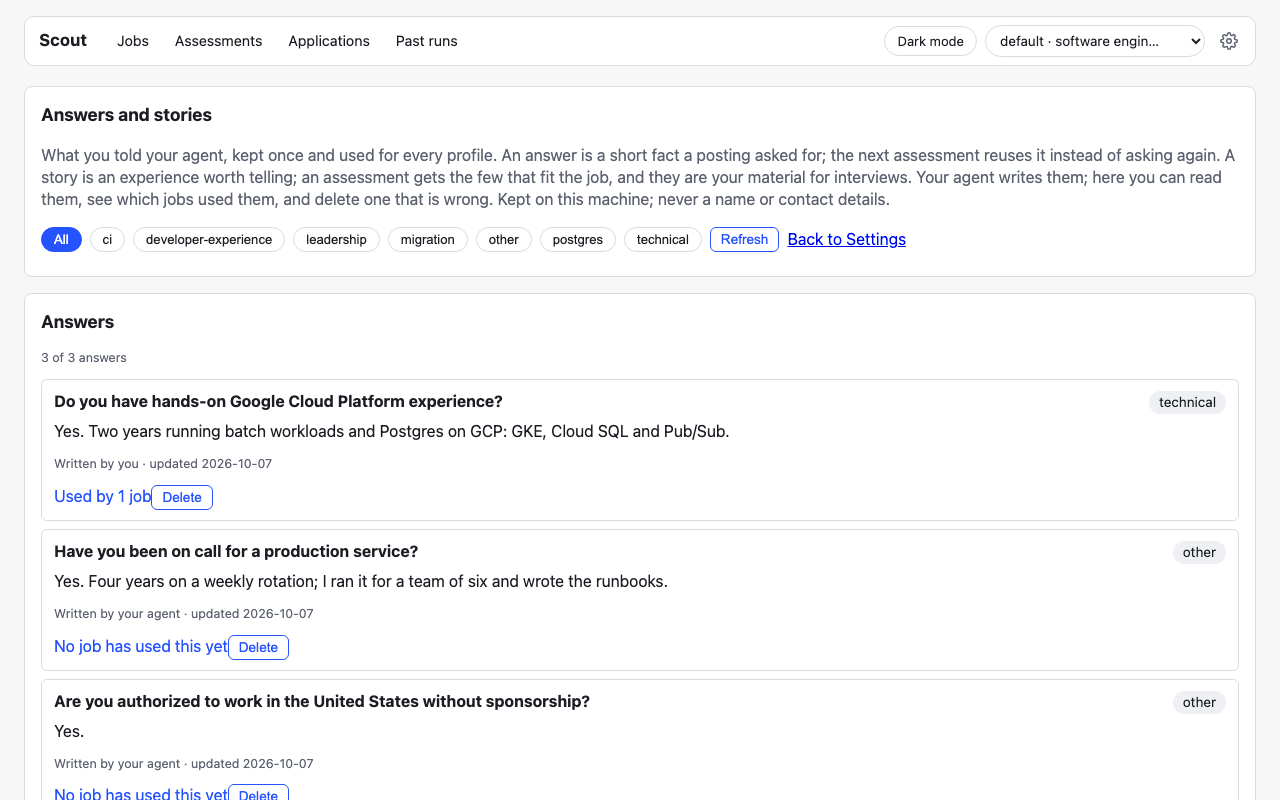Open the profile dropdown 'default · software engin...'

1095,41
